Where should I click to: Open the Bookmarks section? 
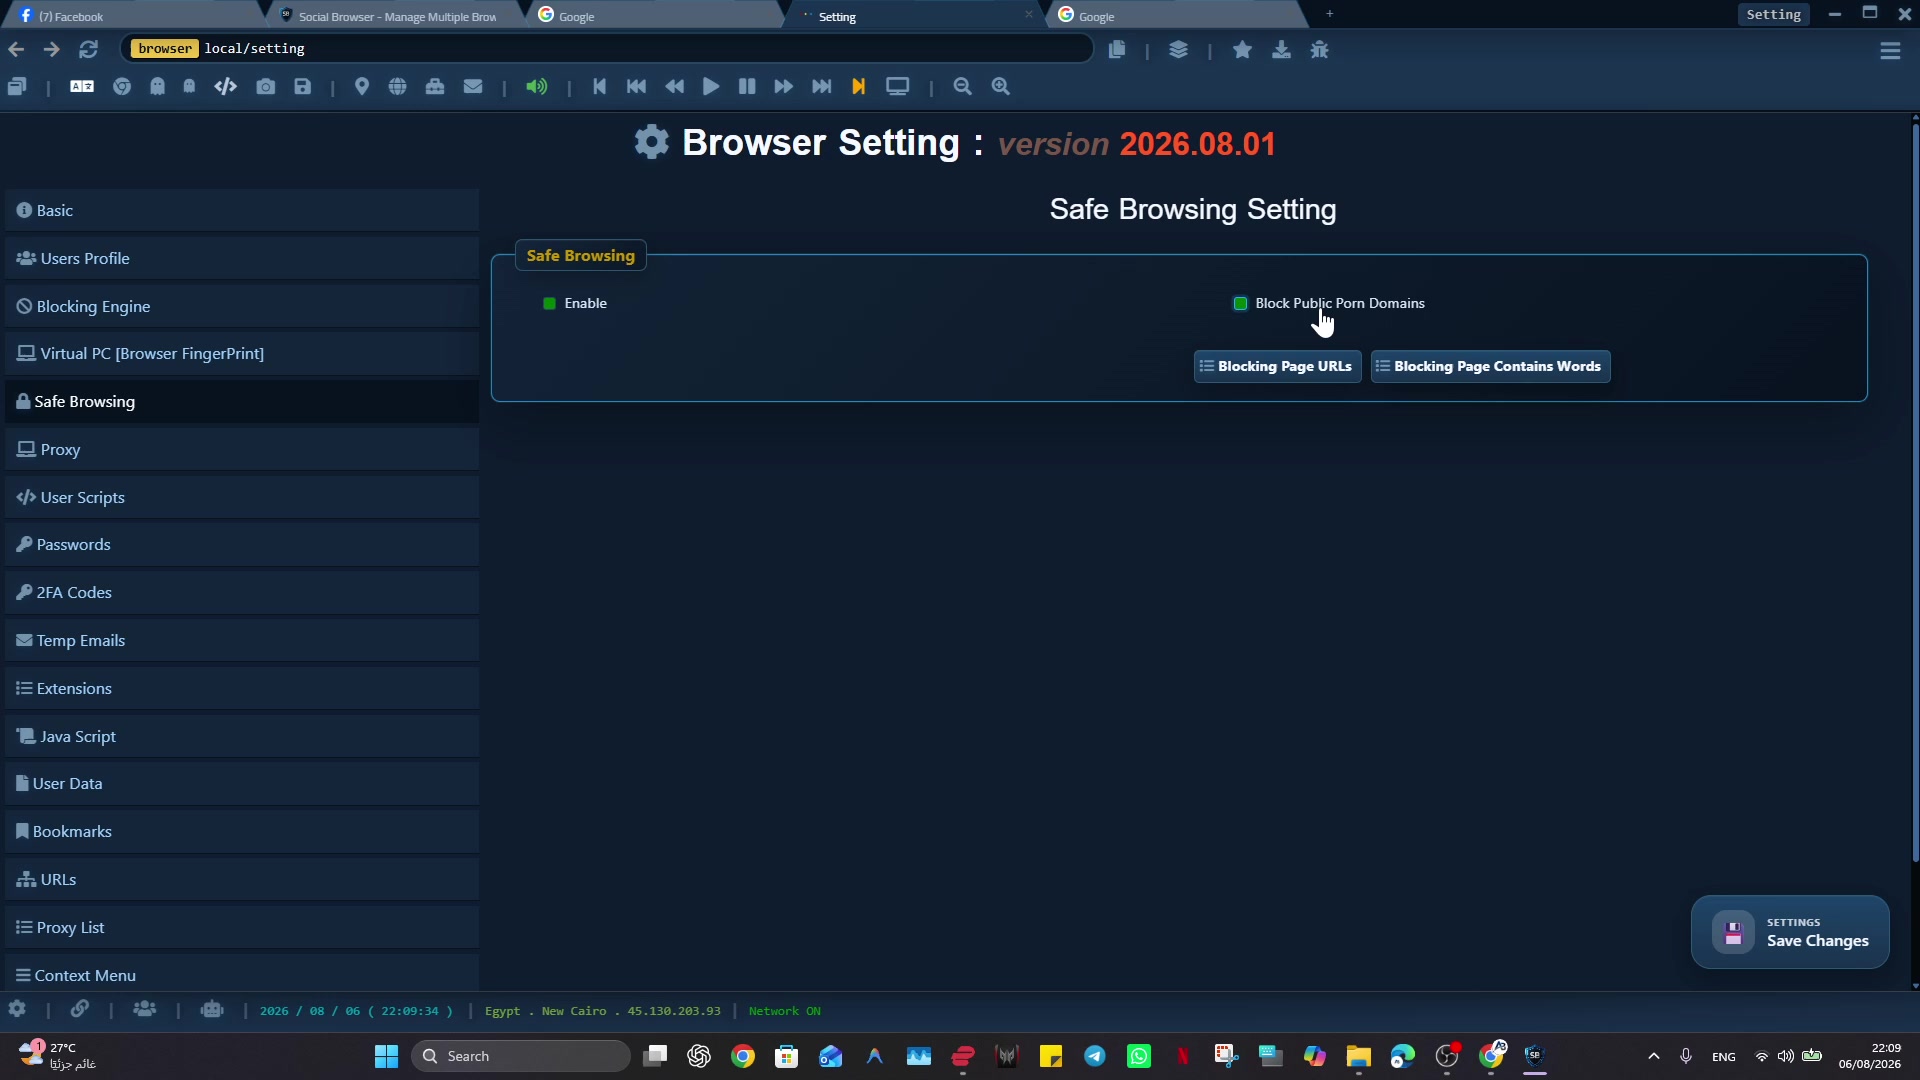[x=242, y=832]
